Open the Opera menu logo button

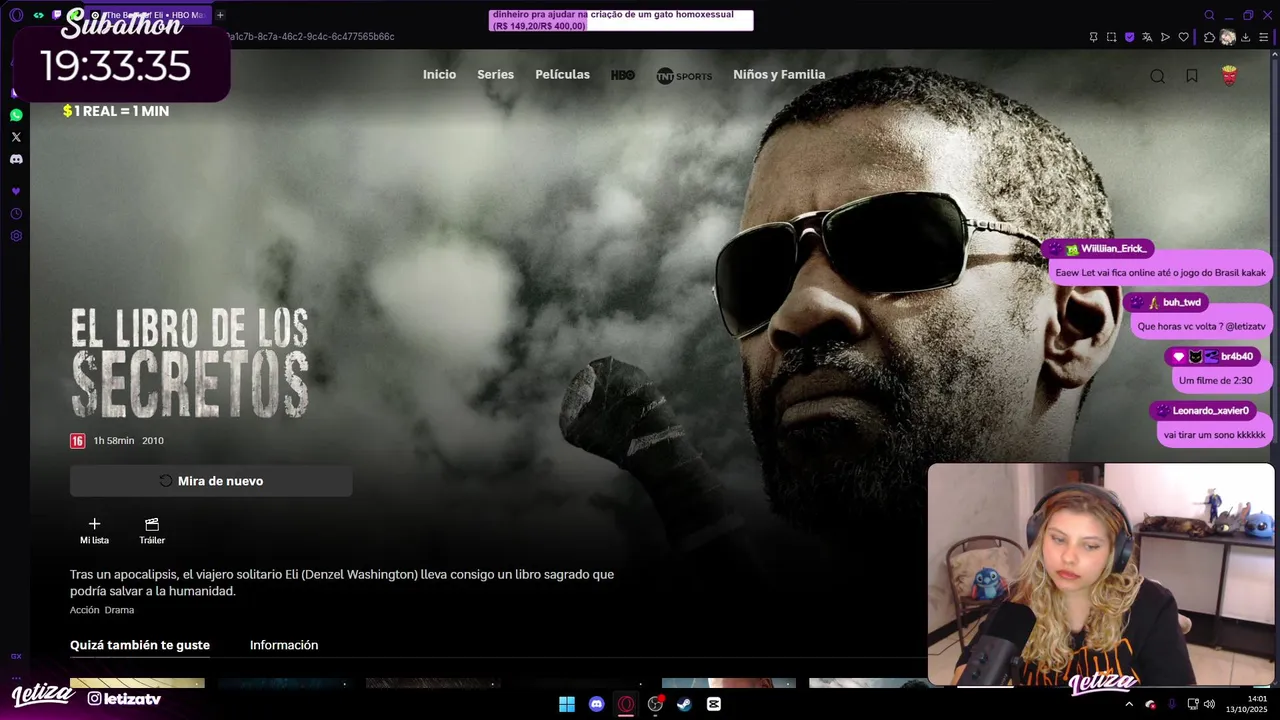(x=16, y=15)
